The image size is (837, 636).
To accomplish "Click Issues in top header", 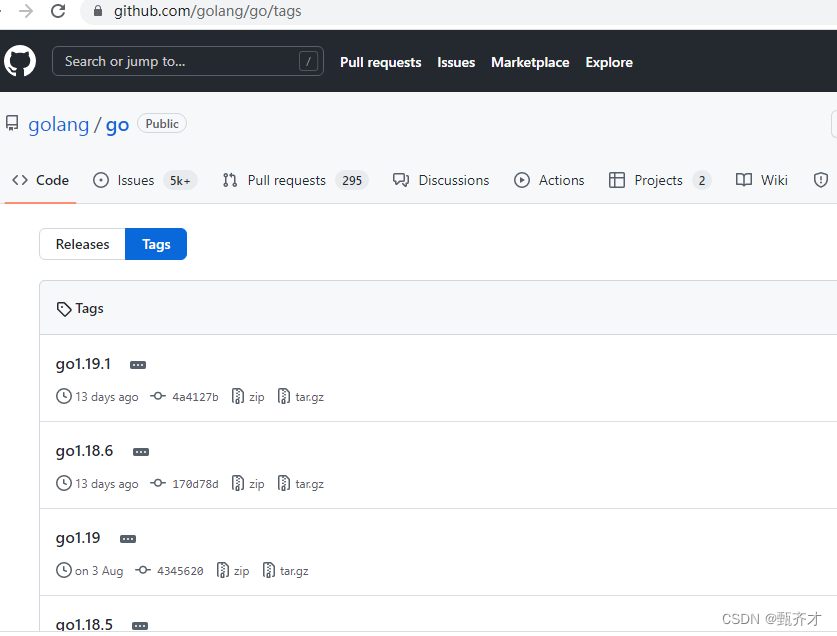I will click(x=456, y=62).
